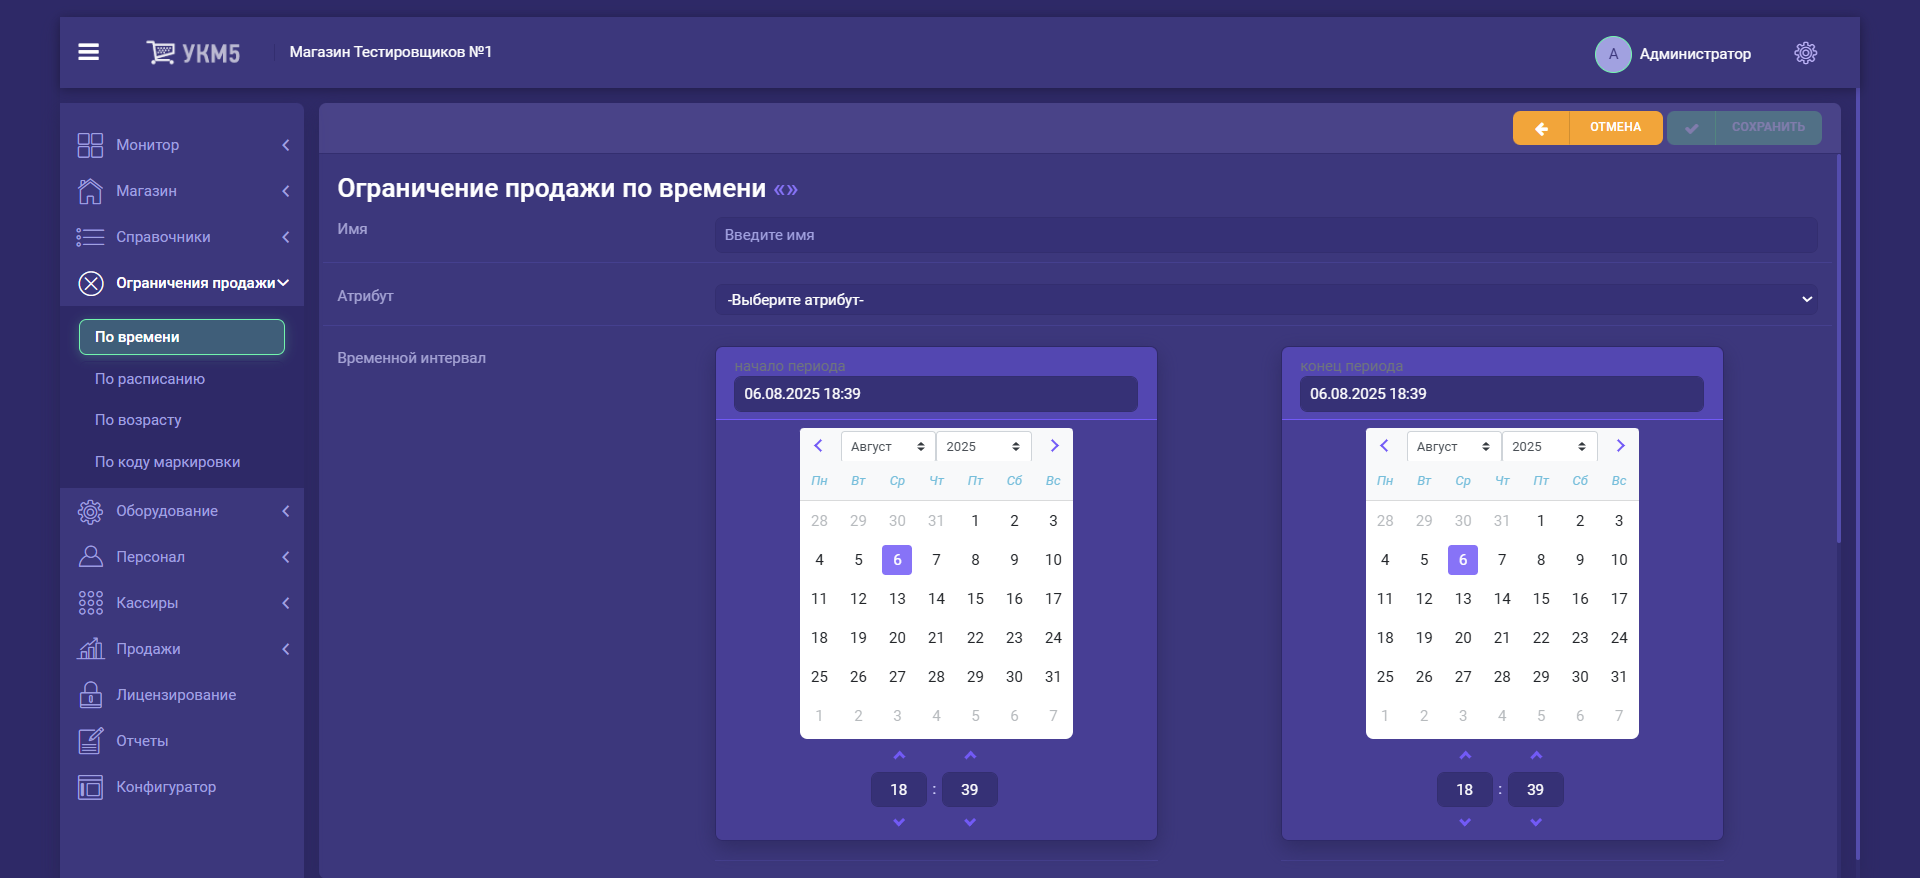Click Магазин Тестировщиков №1 title
The height and width of the screenshot is (878, 1920).
pyautogui.click(x=391, y=52)
